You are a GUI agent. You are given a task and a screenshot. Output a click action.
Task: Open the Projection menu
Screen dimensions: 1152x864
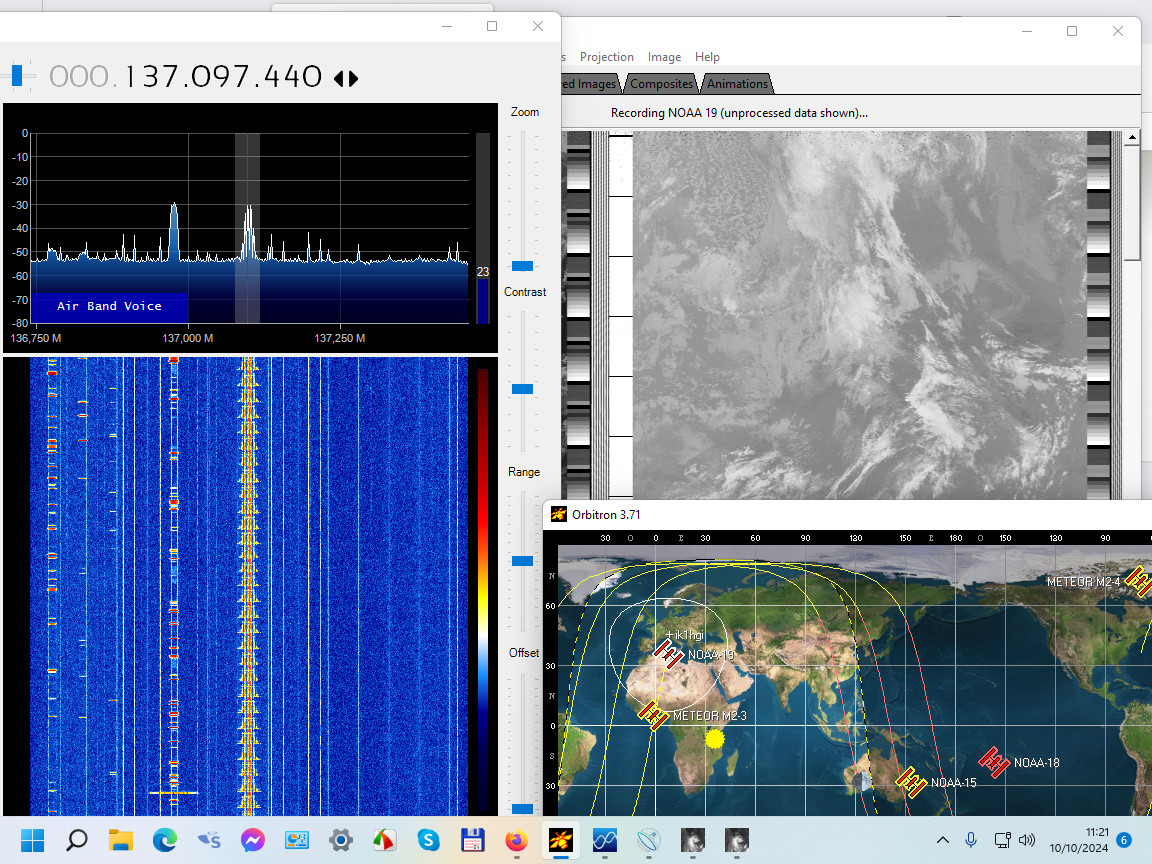coord(606,57)
